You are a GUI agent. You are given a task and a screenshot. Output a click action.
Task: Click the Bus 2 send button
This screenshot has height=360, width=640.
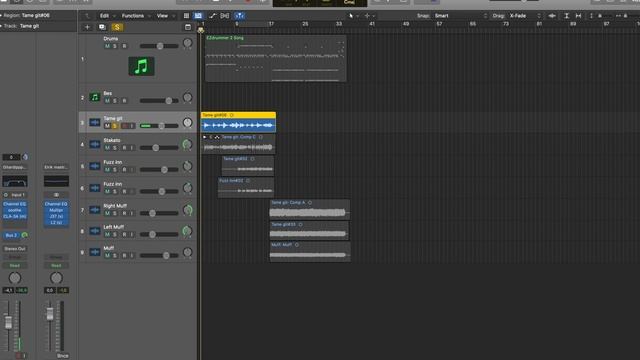click(x=11, y=236)
